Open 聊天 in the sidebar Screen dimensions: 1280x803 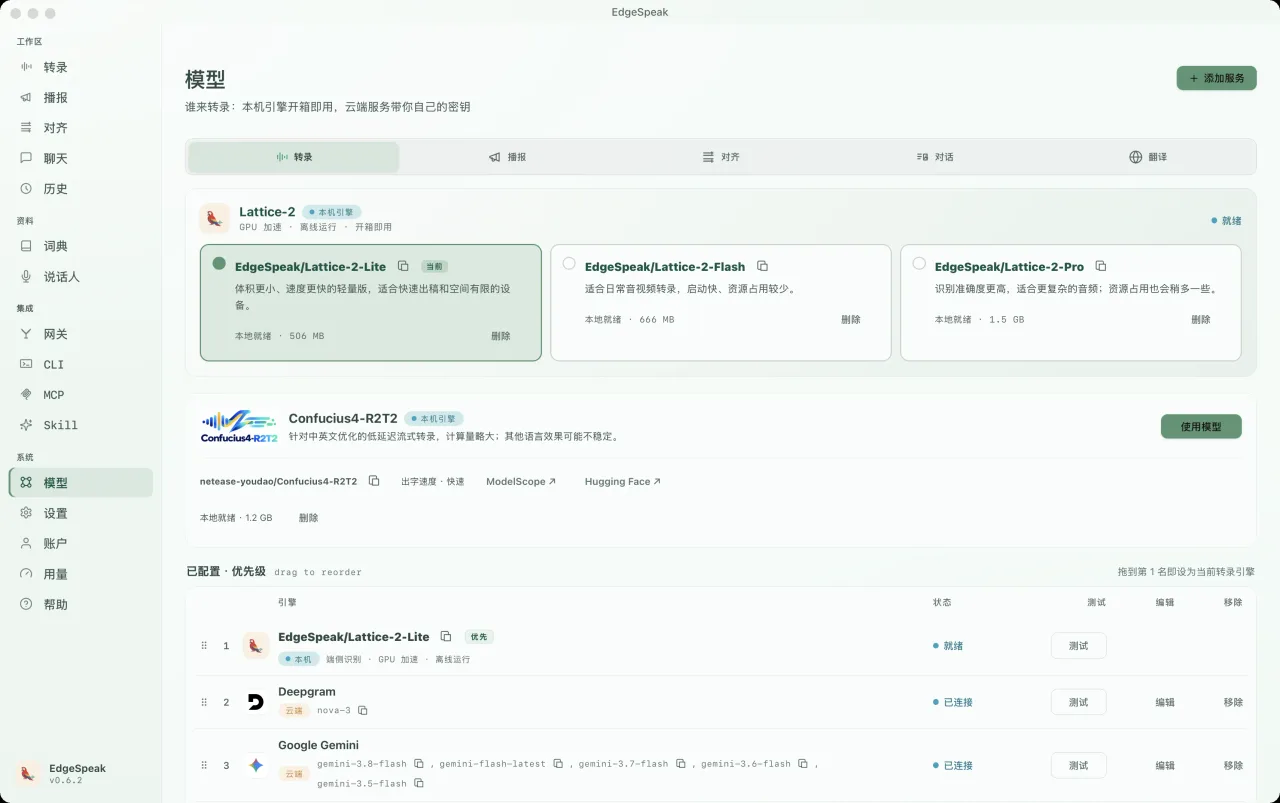point(81,158)
